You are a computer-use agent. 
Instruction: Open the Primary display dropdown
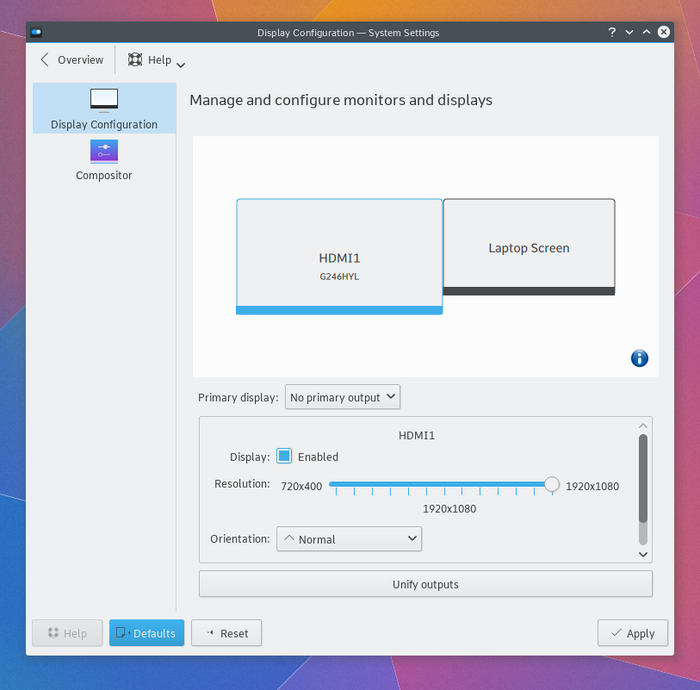point(342,397)
